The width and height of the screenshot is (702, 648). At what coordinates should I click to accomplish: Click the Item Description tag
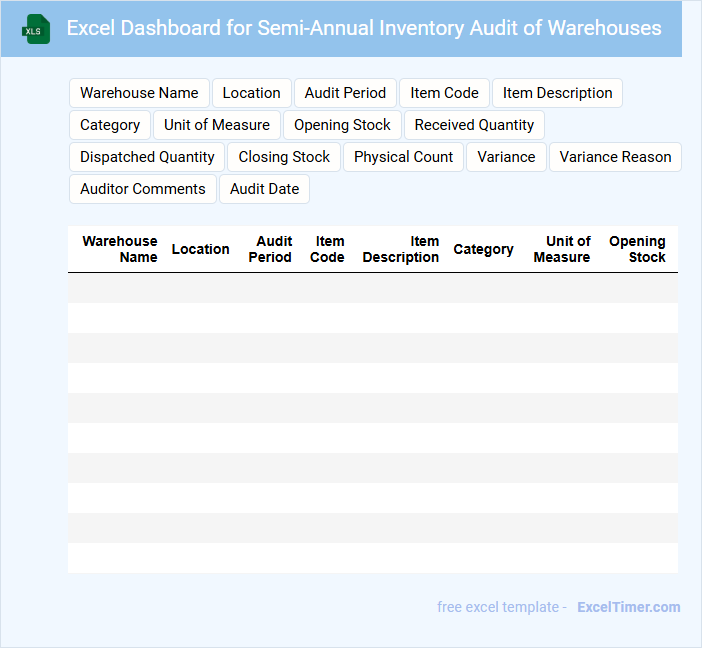[557, 93]
